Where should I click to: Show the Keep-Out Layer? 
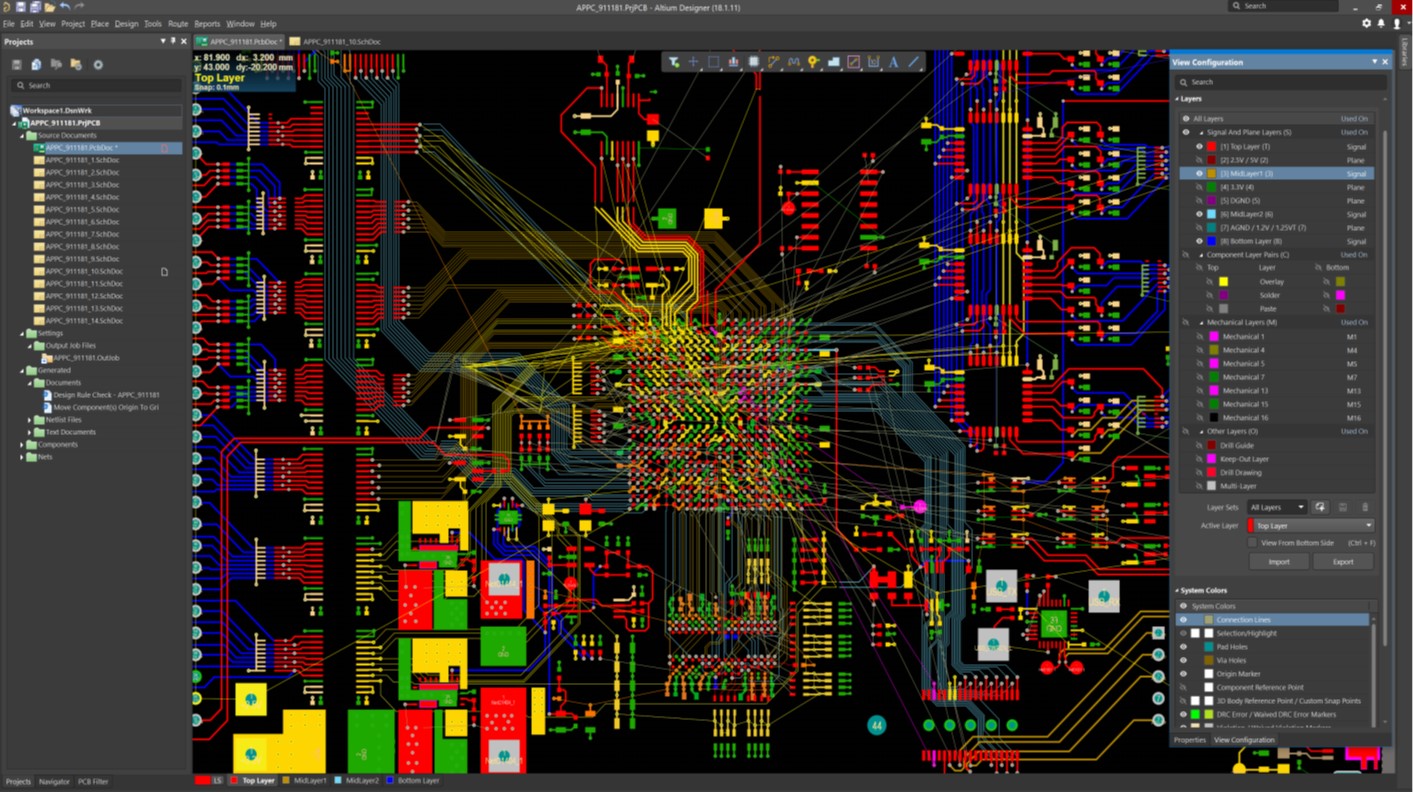tap(1199, 459)
